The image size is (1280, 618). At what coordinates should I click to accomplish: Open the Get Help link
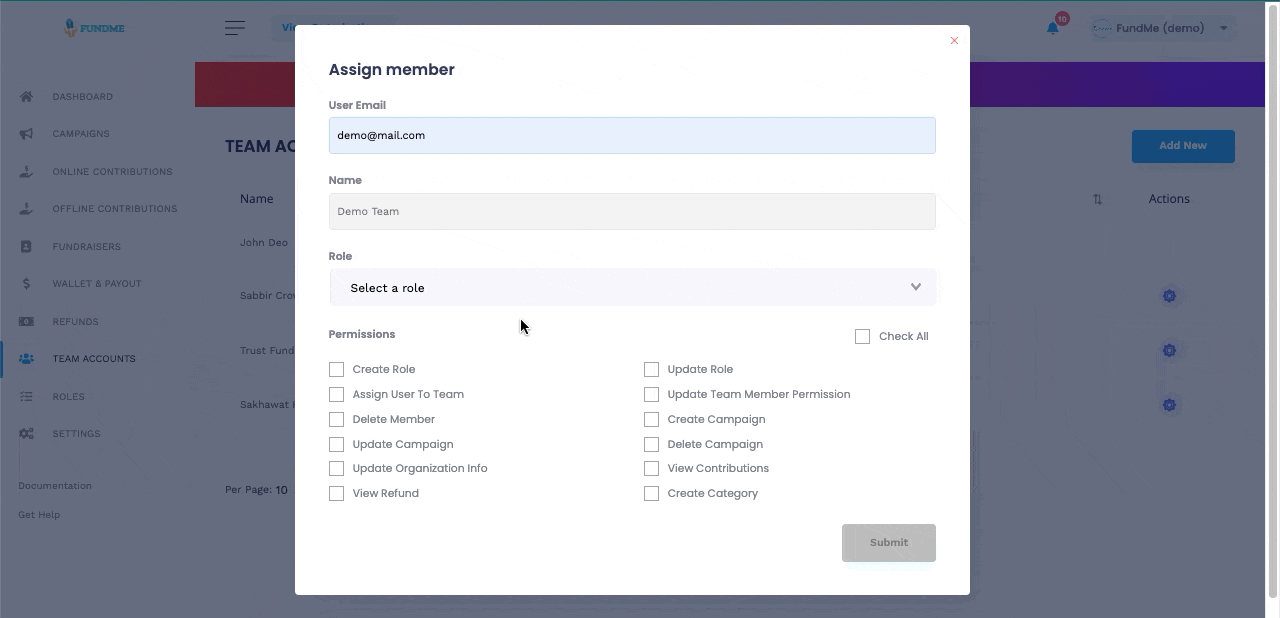(x=39, y=515)
